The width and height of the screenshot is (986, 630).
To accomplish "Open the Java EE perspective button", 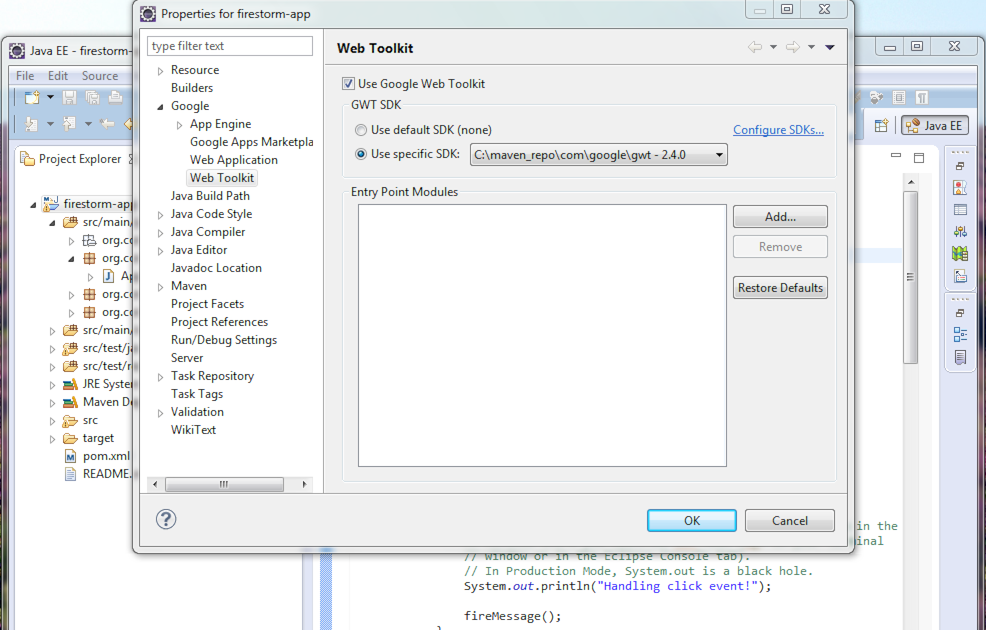I will [x=934, y=126].
